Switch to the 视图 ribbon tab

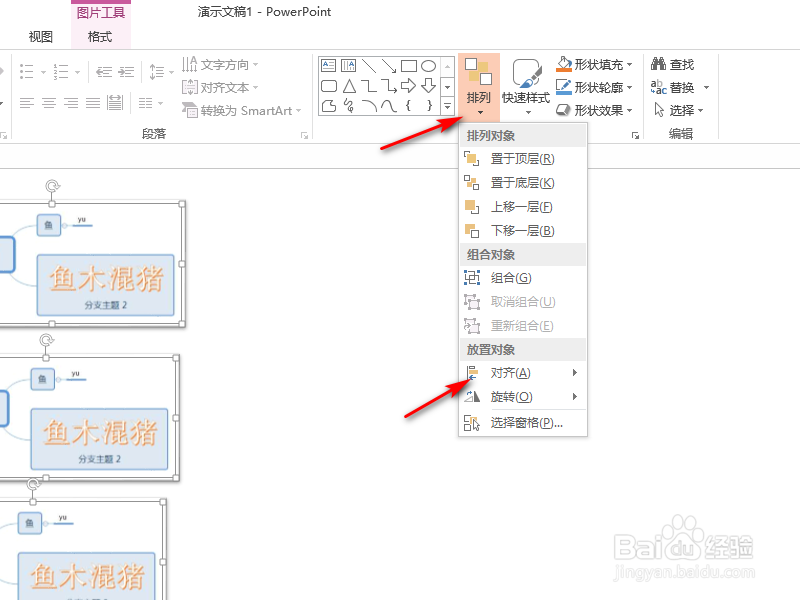pyautogui.click(x=40, y=37)
